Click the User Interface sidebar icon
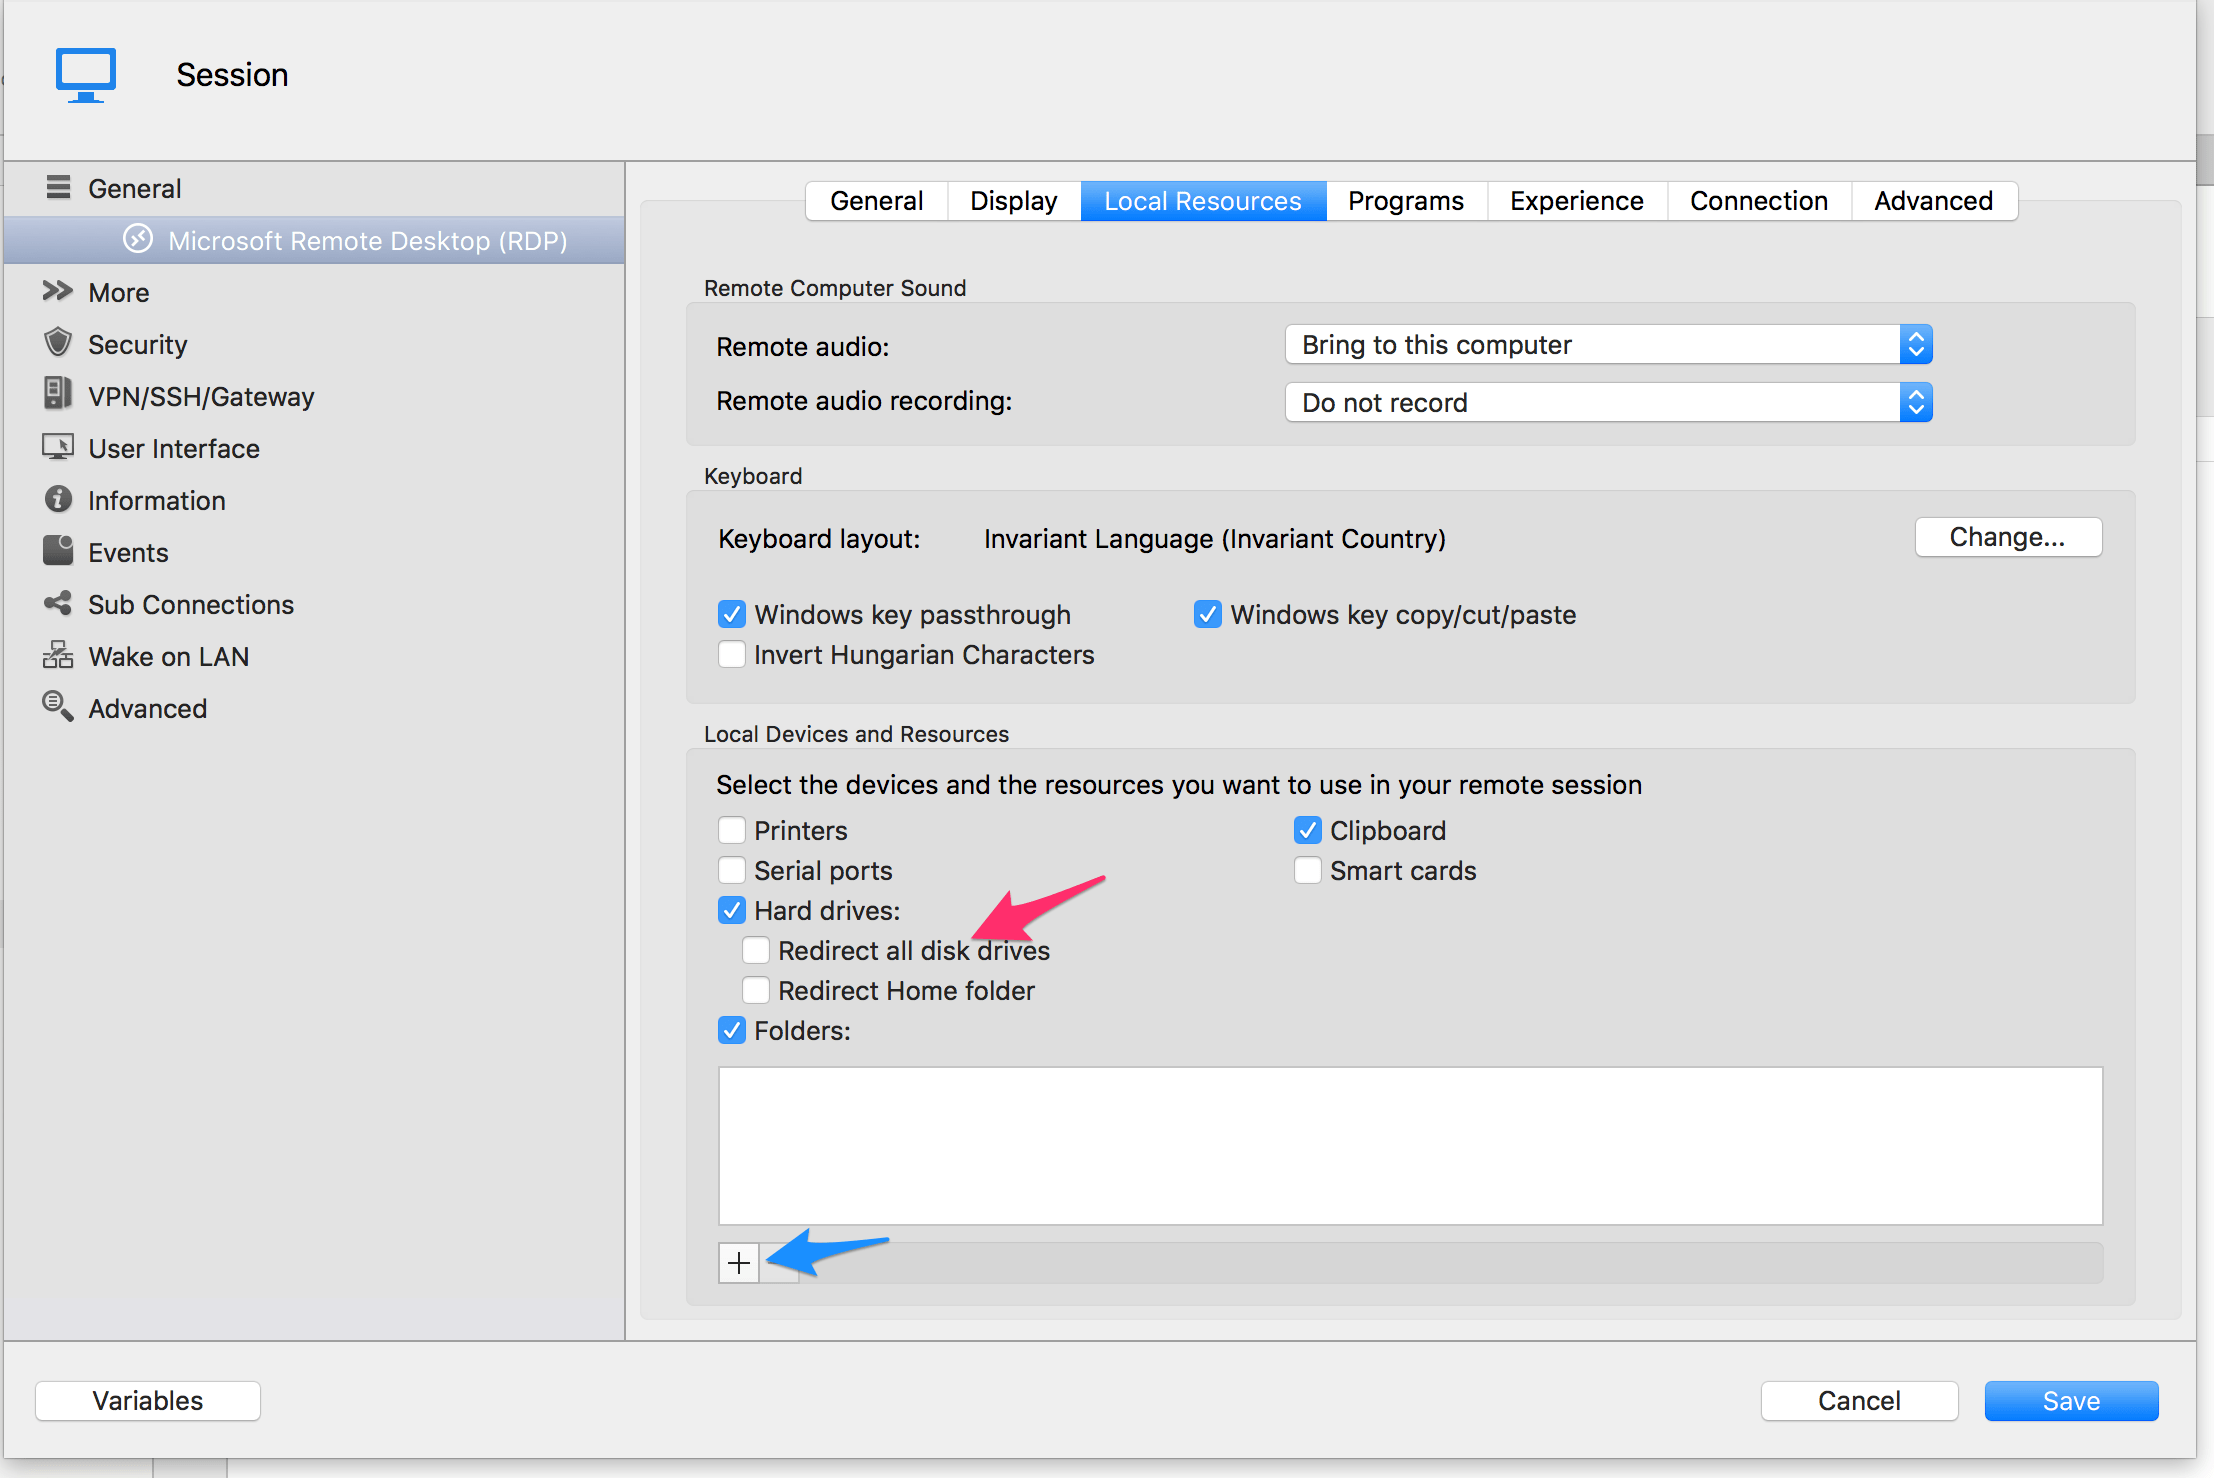The width and height of the screenshot is (2214, 1478). pyautogui.click(x=58, y=447)
